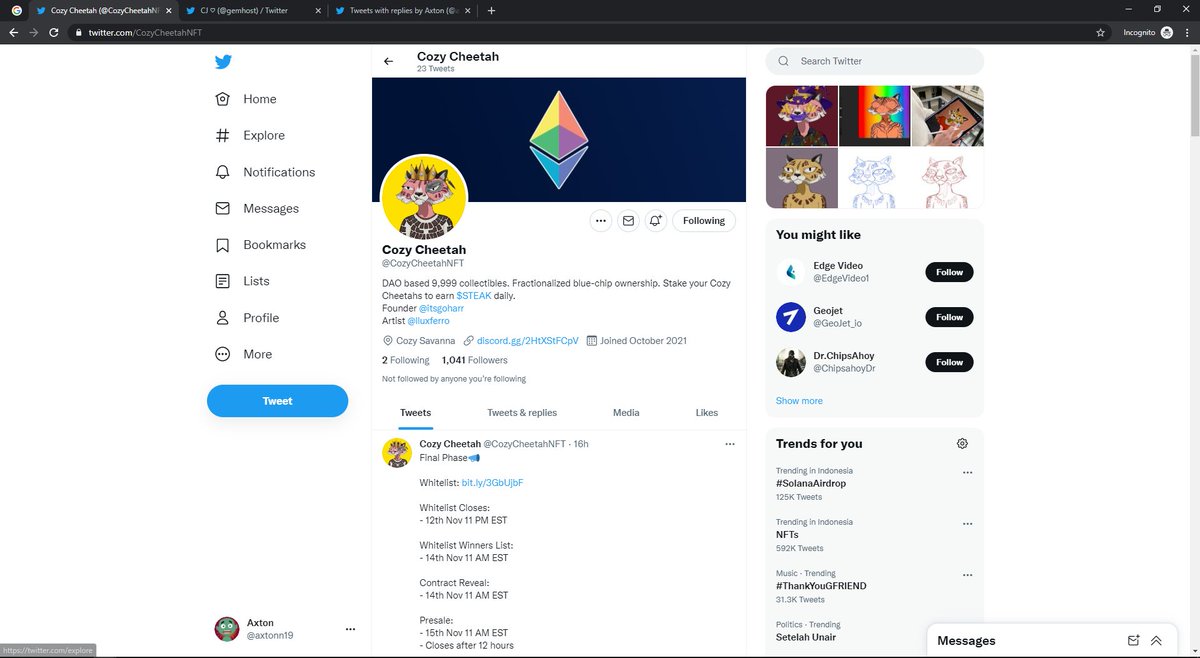The height and width of the screenshot is (658, 1200).
Task: Open the #SolanaAirdrop trend
Action: [x=810, y=484]
